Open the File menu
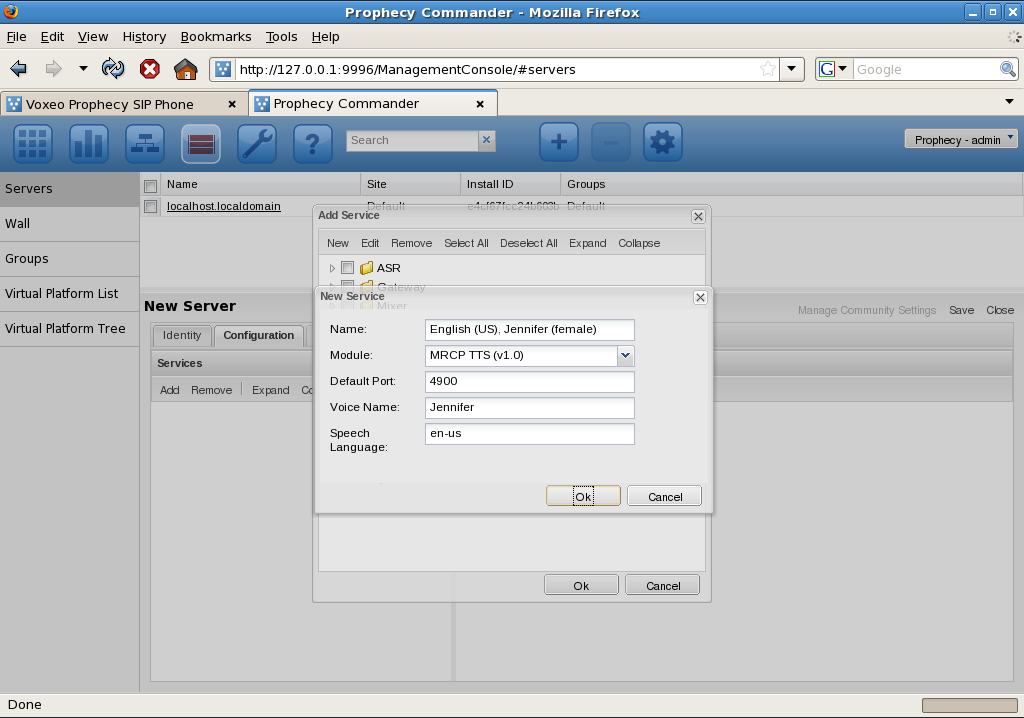Screen dimensions: 1024x718 [16, 37]
